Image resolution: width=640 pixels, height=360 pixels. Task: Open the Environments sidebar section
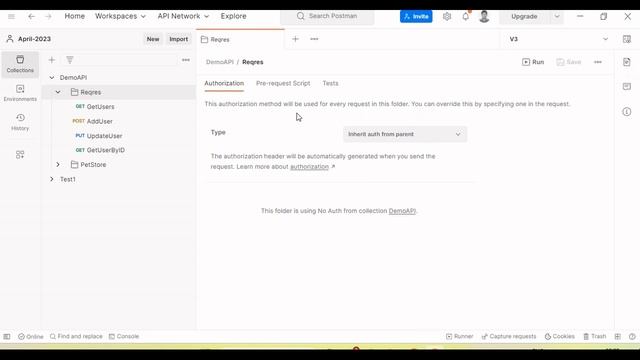click(20, 93)
